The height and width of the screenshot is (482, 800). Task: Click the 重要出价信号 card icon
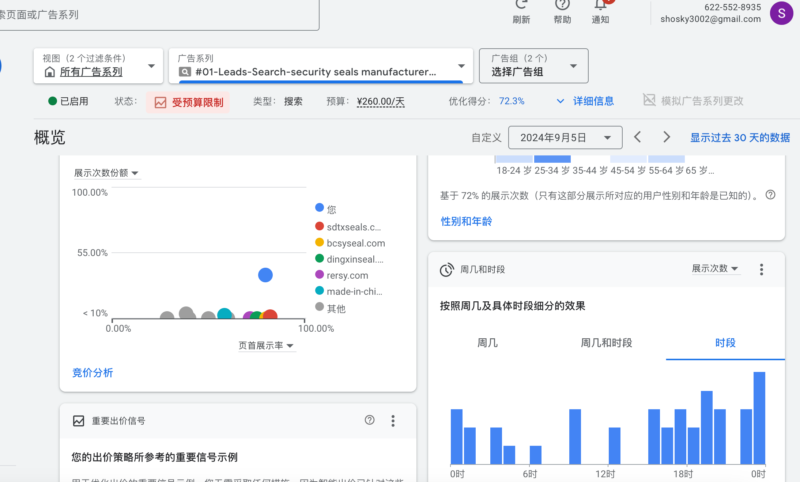tap(79, 421)
